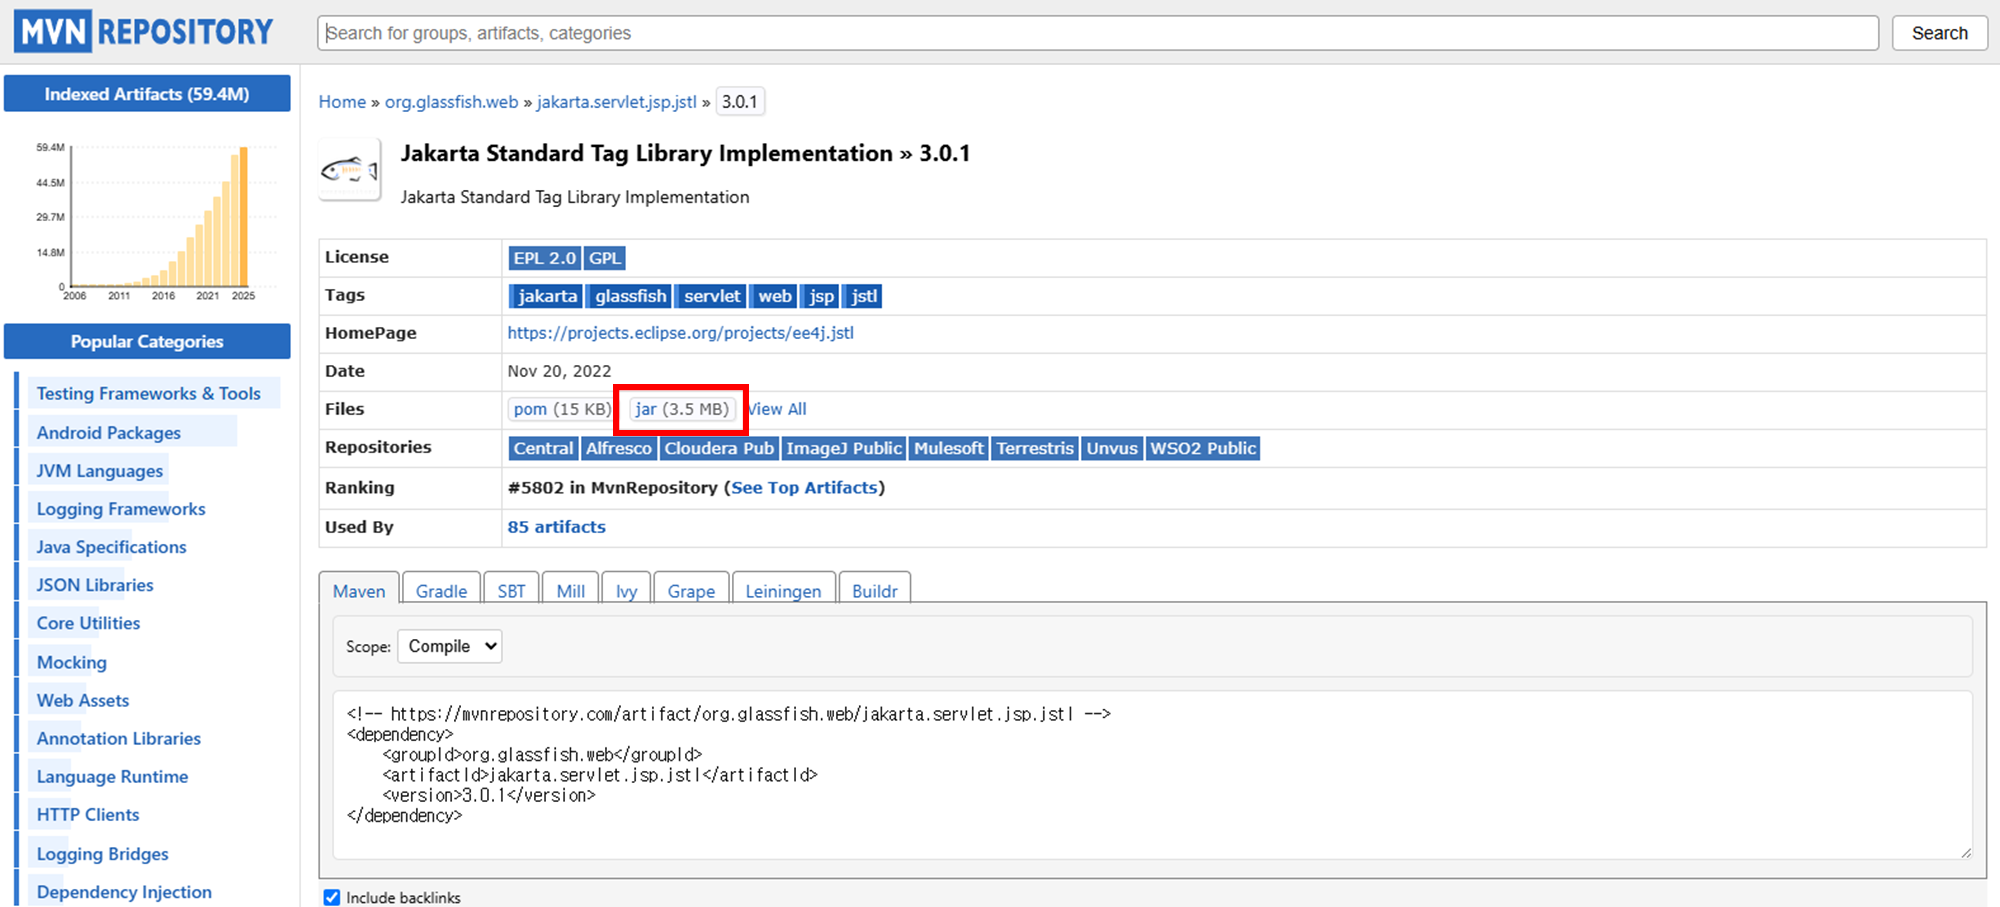
Task: Open JVM Languages category
Action: tap(99, 471)
